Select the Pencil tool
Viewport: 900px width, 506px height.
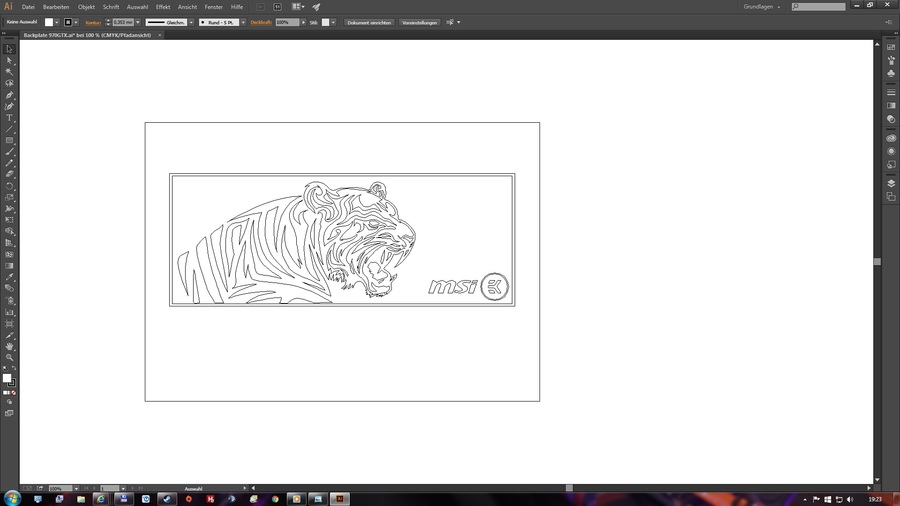point(9,164)
